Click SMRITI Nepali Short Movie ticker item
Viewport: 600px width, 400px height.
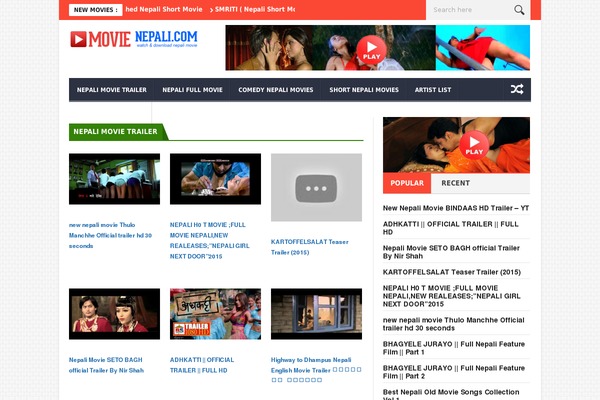coord(254,10)
